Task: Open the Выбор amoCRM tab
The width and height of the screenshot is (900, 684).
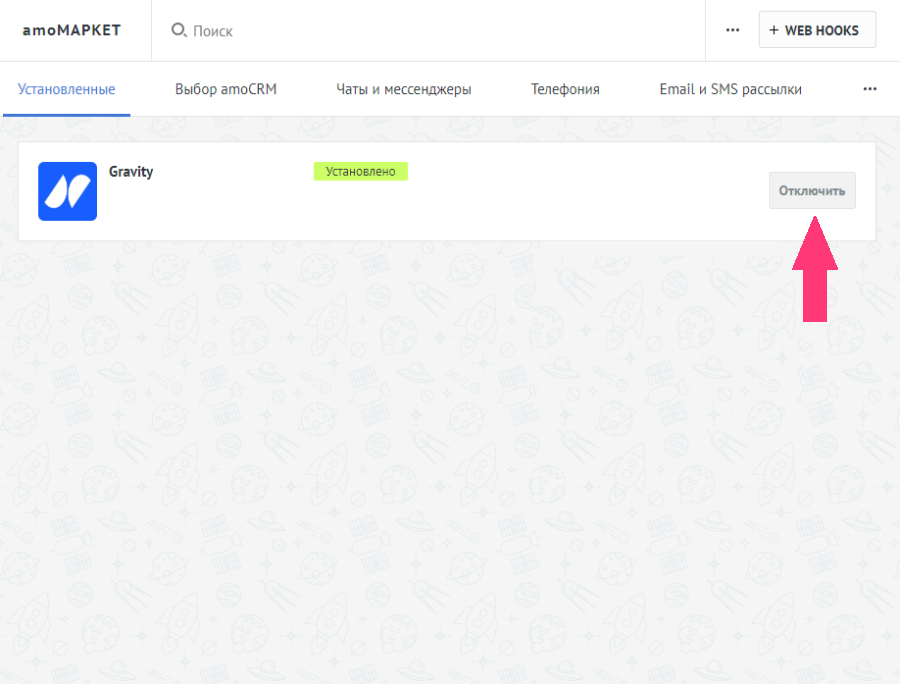Action: (225, 89)
